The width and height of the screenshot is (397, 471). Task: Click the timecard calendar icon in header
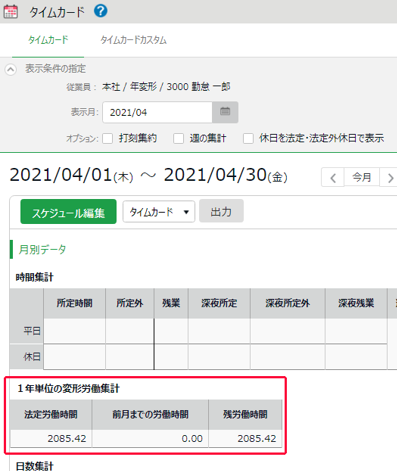(11, 12)
